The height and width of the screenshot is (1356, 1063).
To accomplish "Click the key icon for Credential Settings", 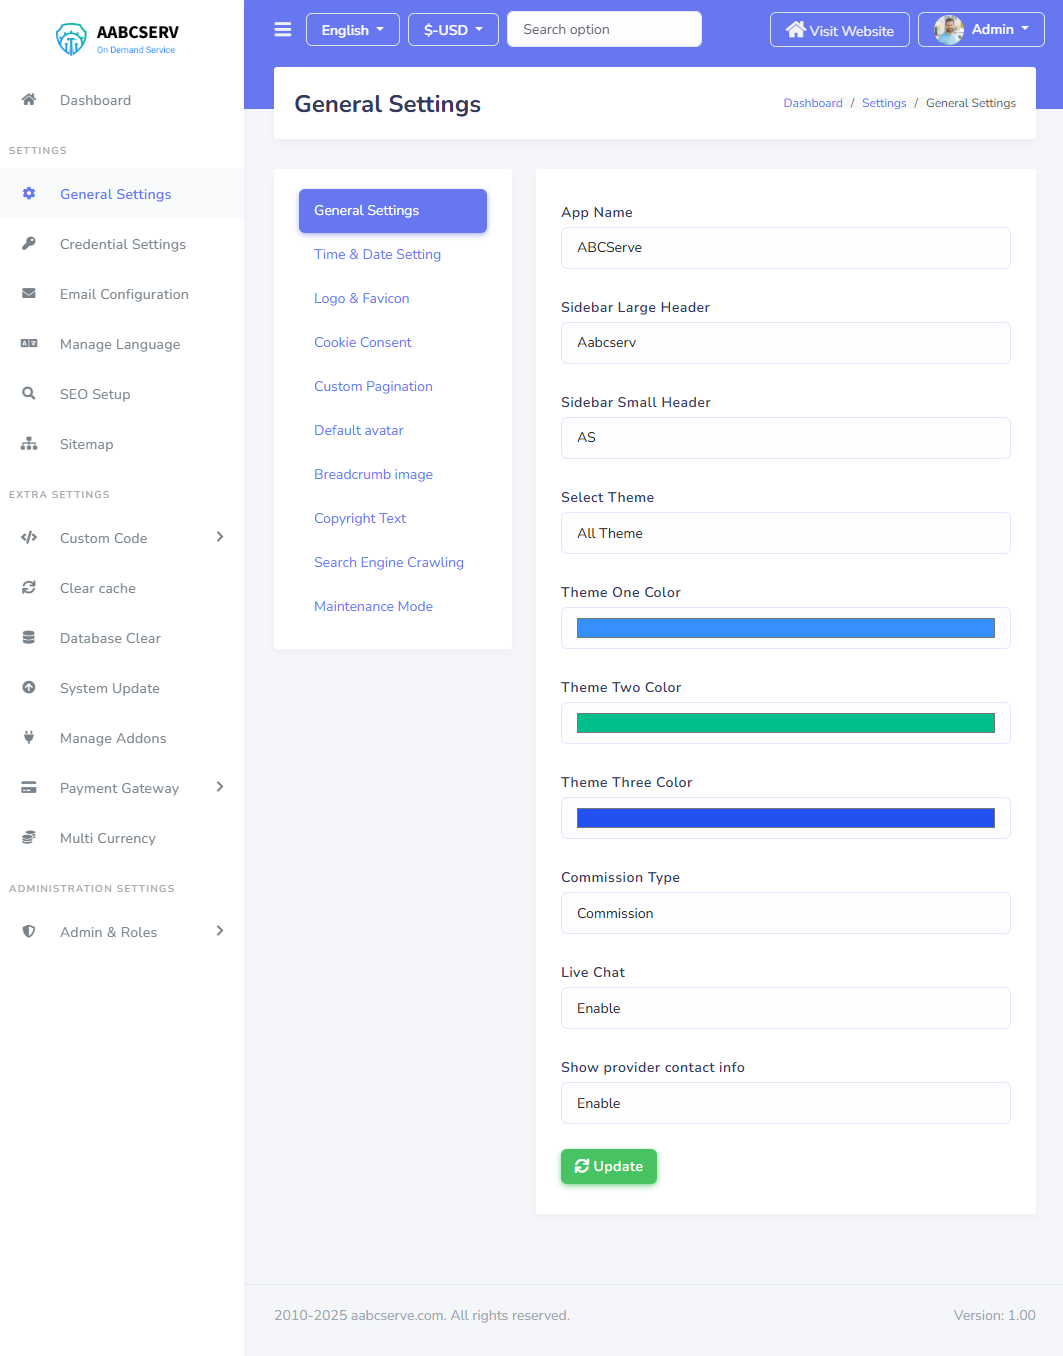I will pos(29,243).
